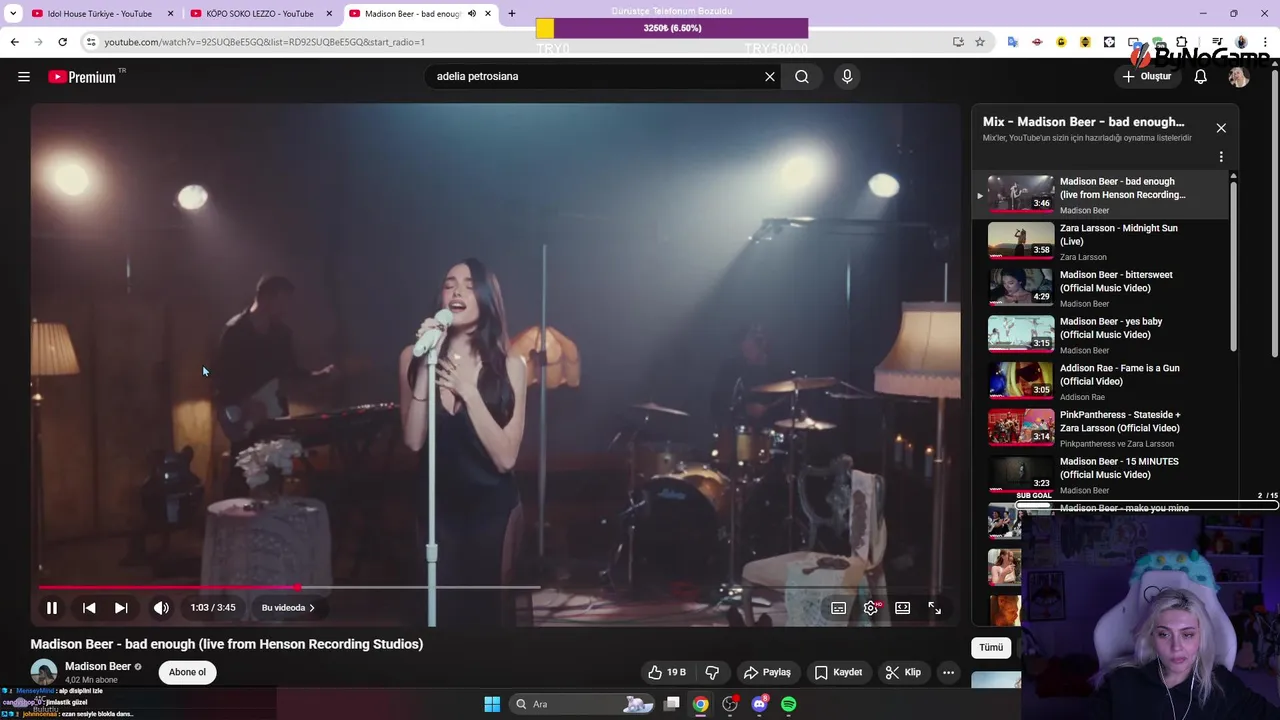The height and width of the screenshot is (720, 1280).
Task: Skip to next video in playlist
Action: (121, 608)
